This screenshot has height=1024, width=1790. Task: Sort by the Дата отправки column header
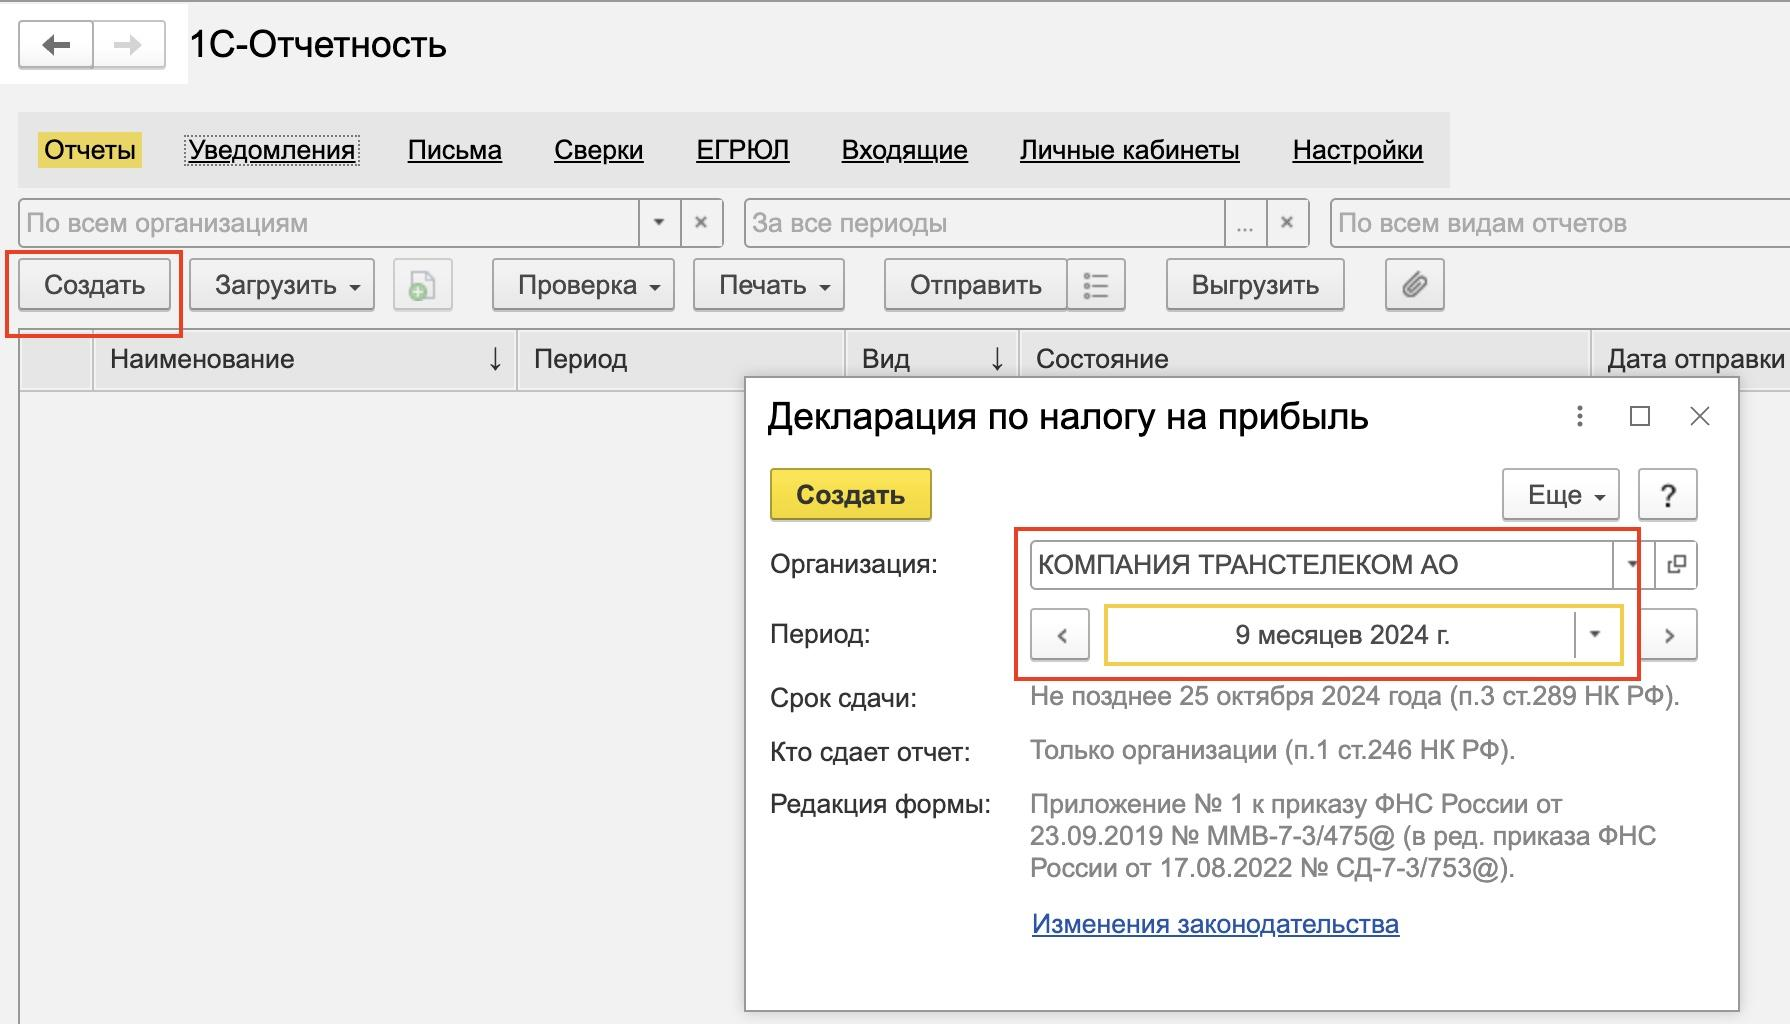[x=1692, y=359]
